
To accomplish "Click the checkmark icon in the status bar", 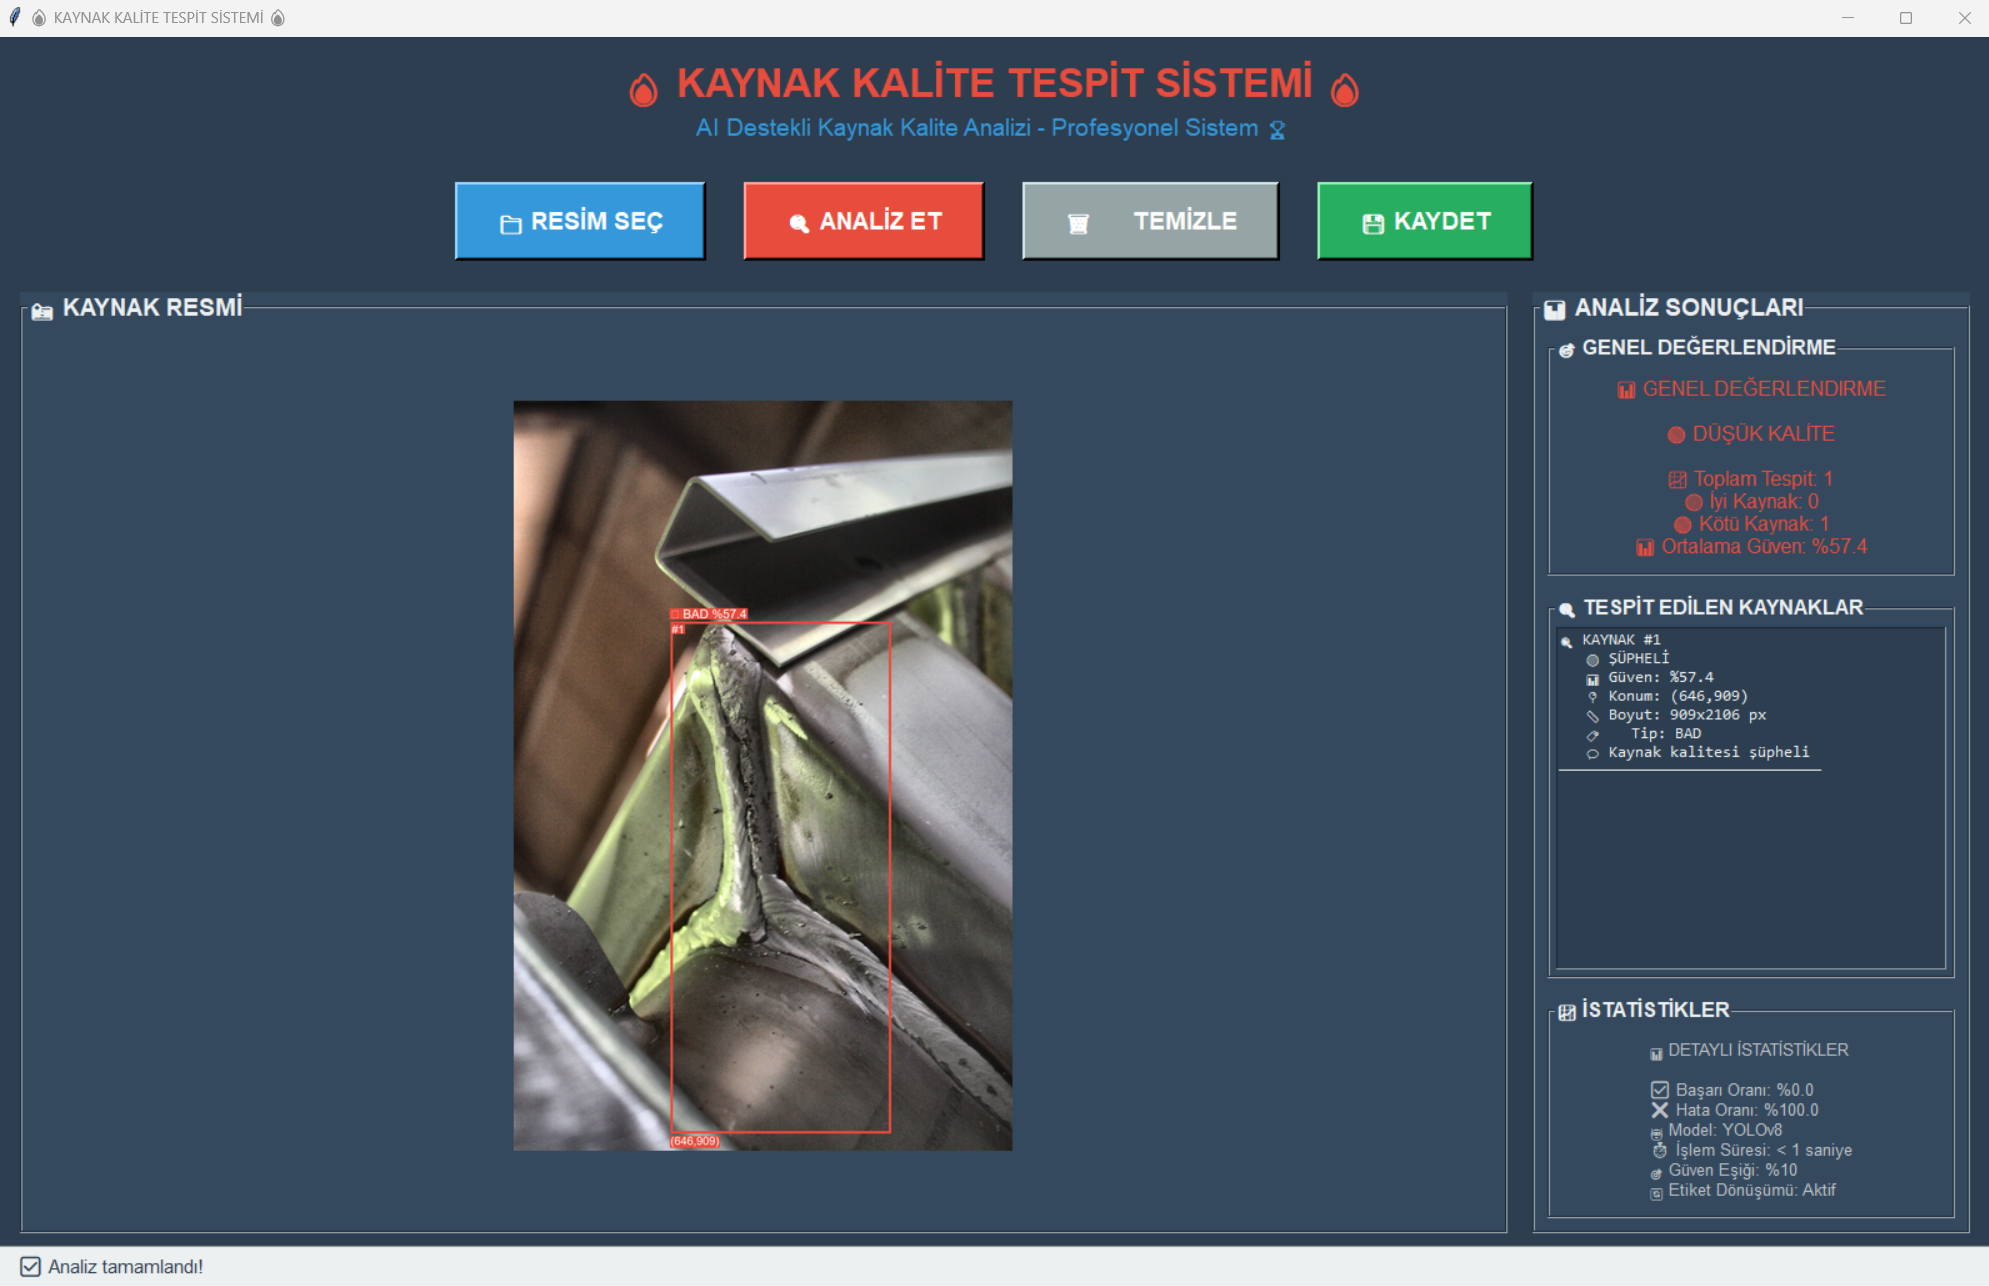I will 31,1266.
